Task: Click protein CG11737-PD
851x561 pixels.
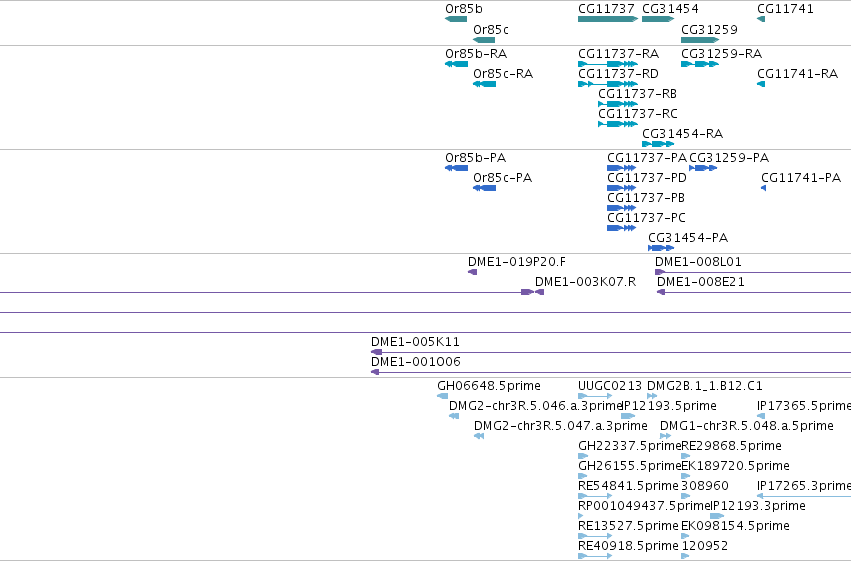Action: (621, 188)
